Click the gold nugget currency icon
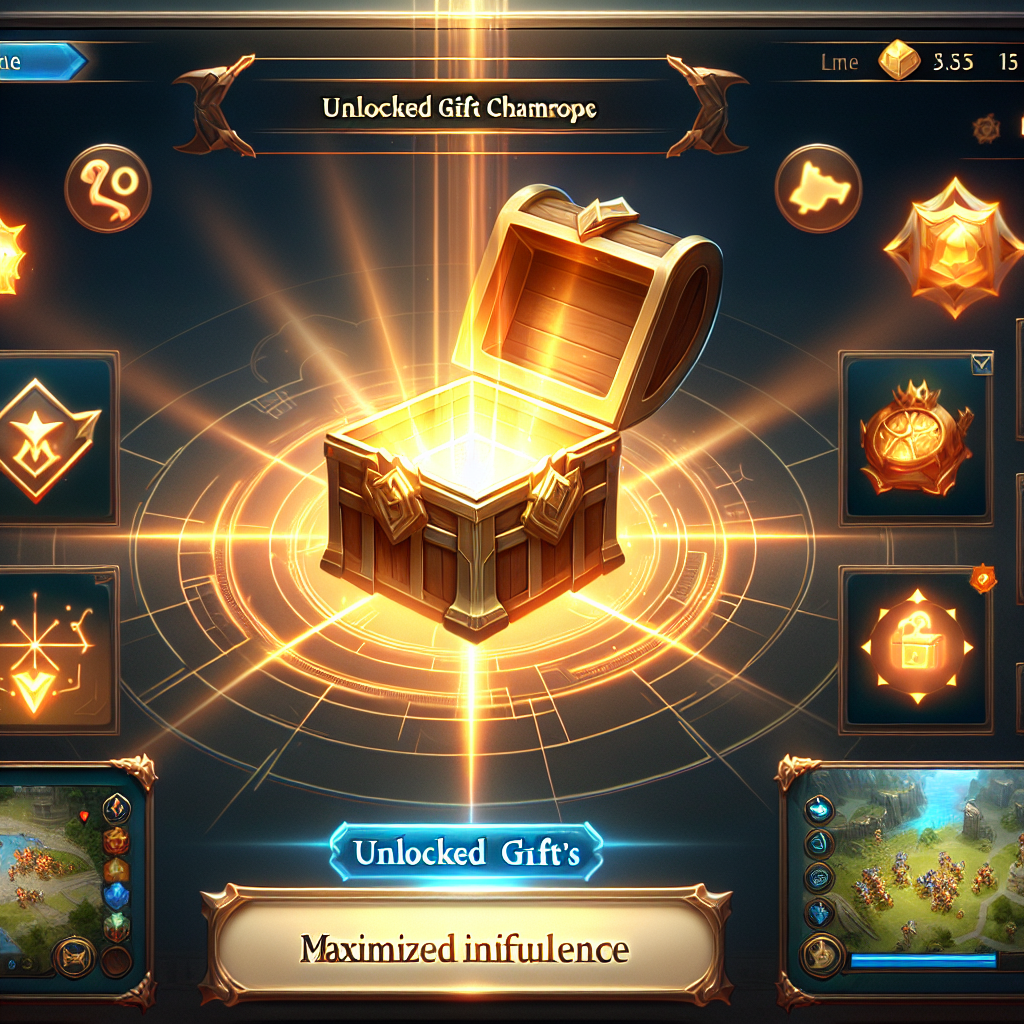This screenshot has width=1024, height=1024. pyautogui.click(x=899, y=60)
